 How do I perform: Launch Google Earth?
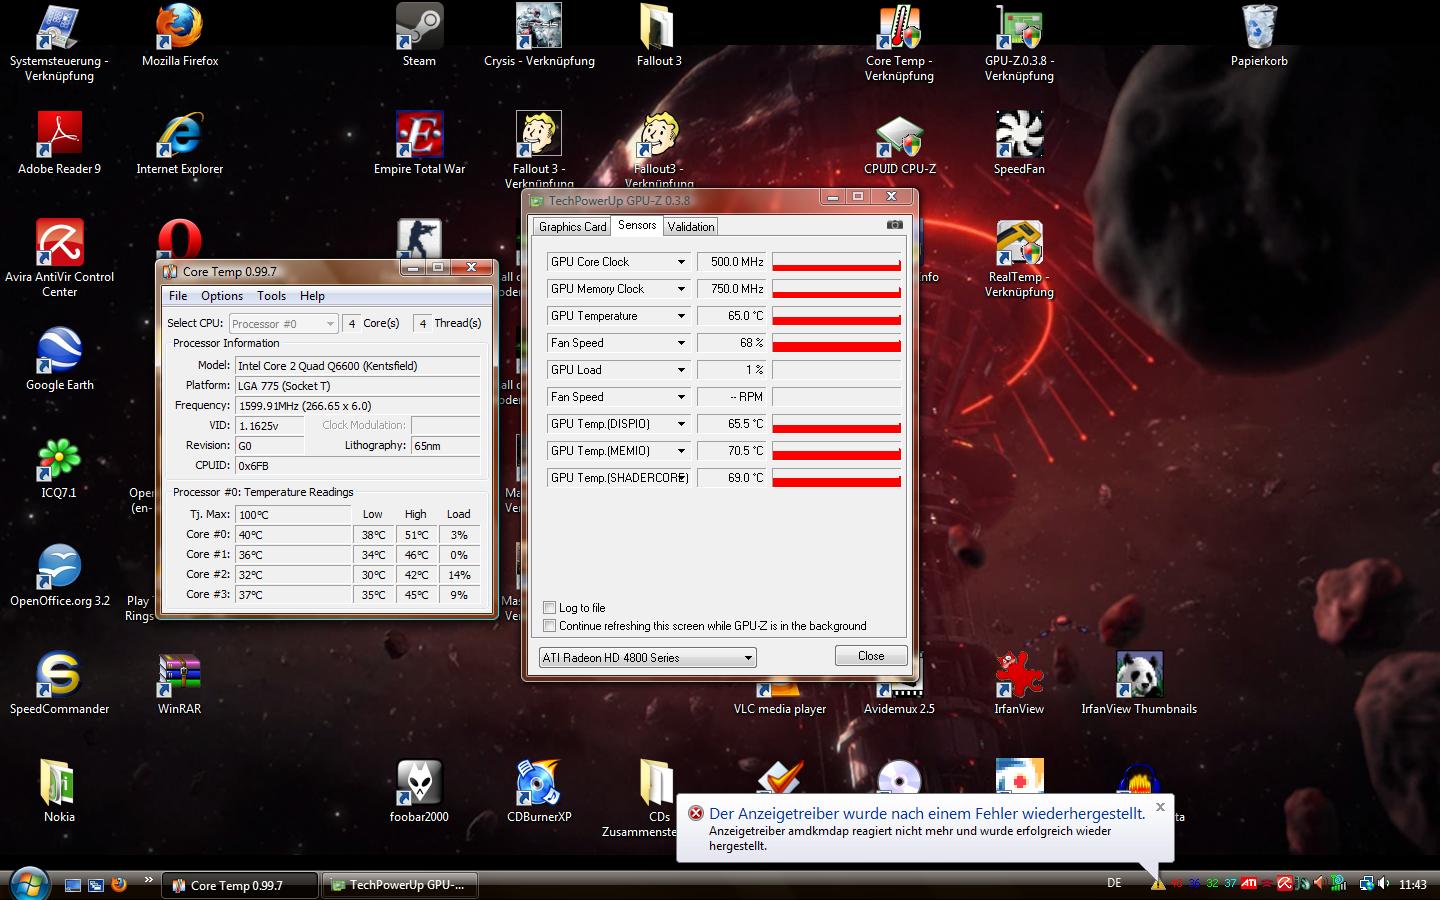point(59,352)
